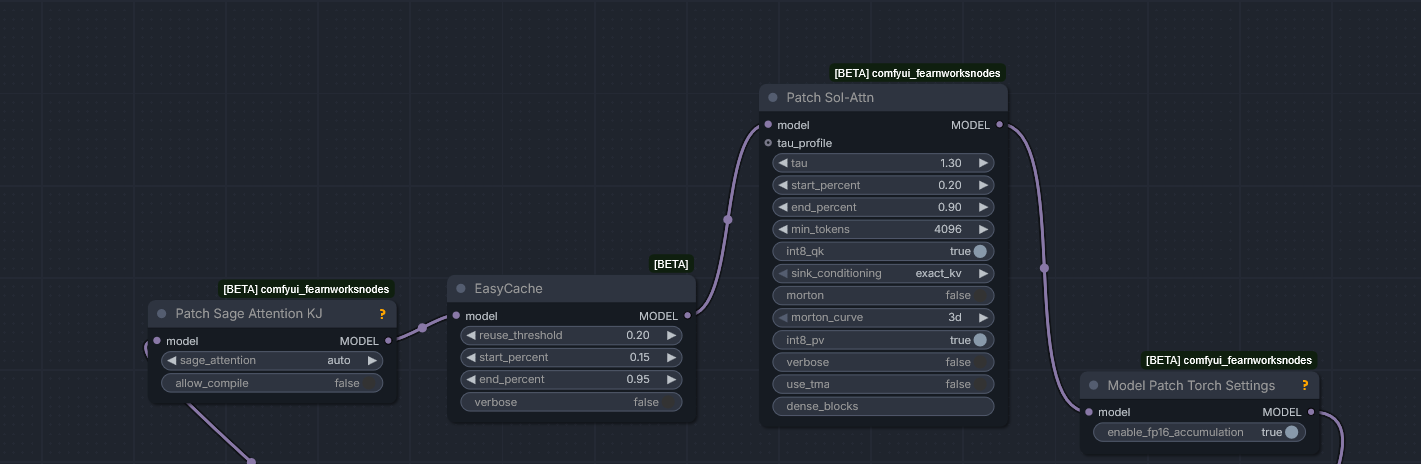Select the EasyCache node title bar

571,289
